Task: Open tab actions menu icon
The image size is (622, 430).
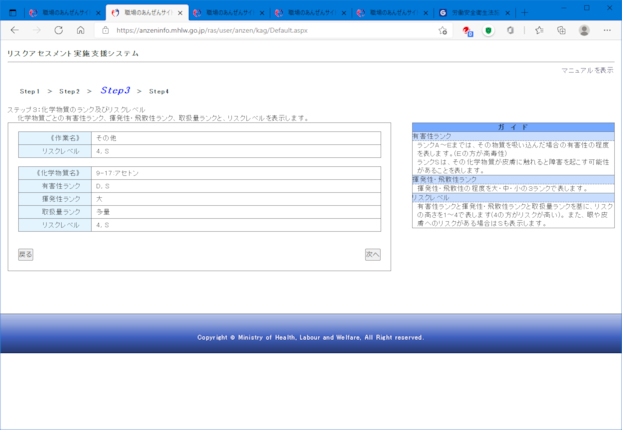Action: tap(13, 13)
